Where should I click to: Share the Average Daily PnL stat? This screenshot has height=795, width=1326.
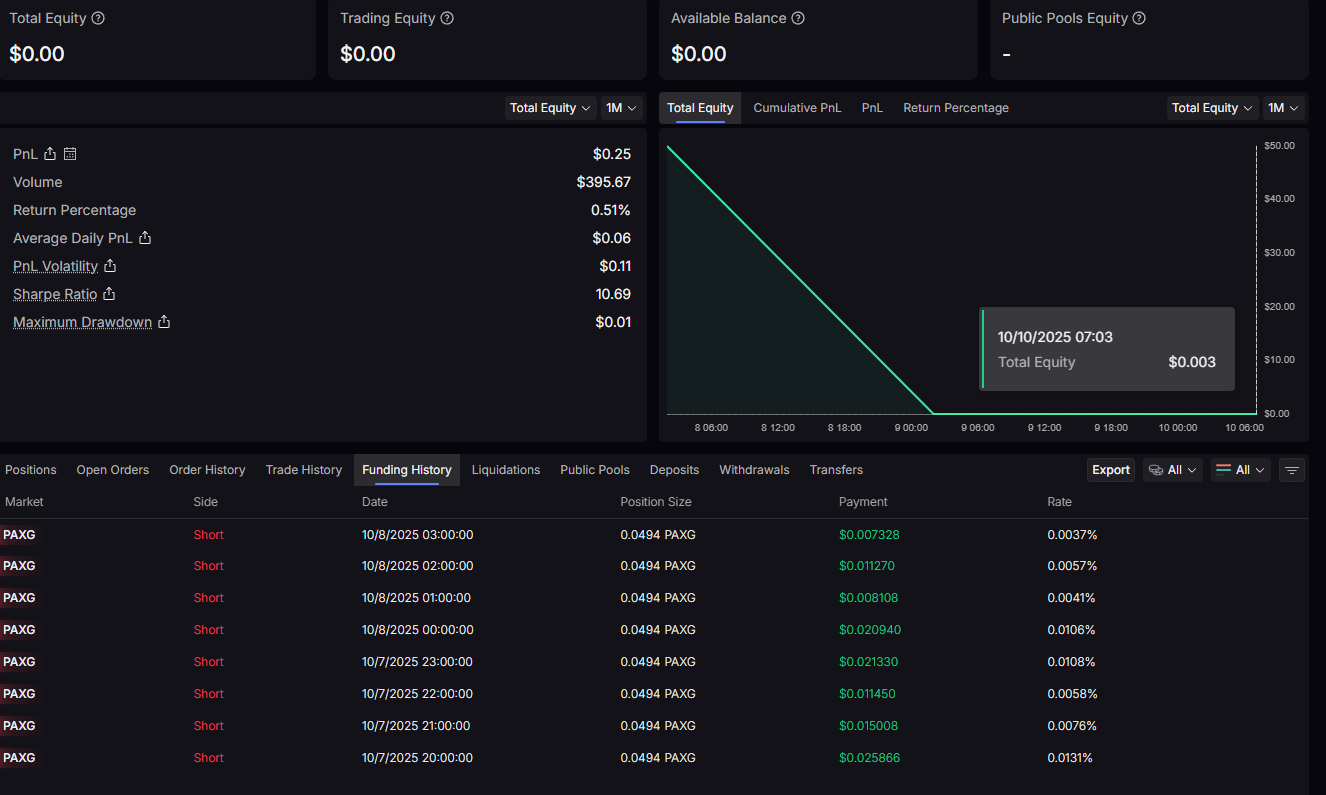tap(145, 238)
